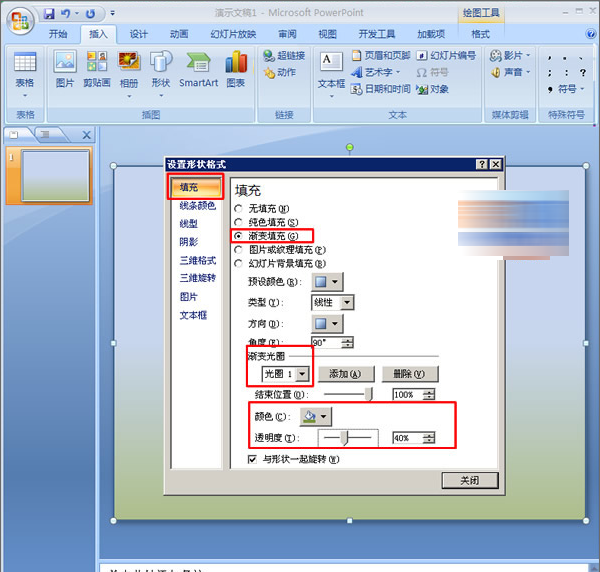The height and width of the screenshot is (572, 600).
Task: Open shadow (阴影) settings
Action: click(x=189, y=242)
